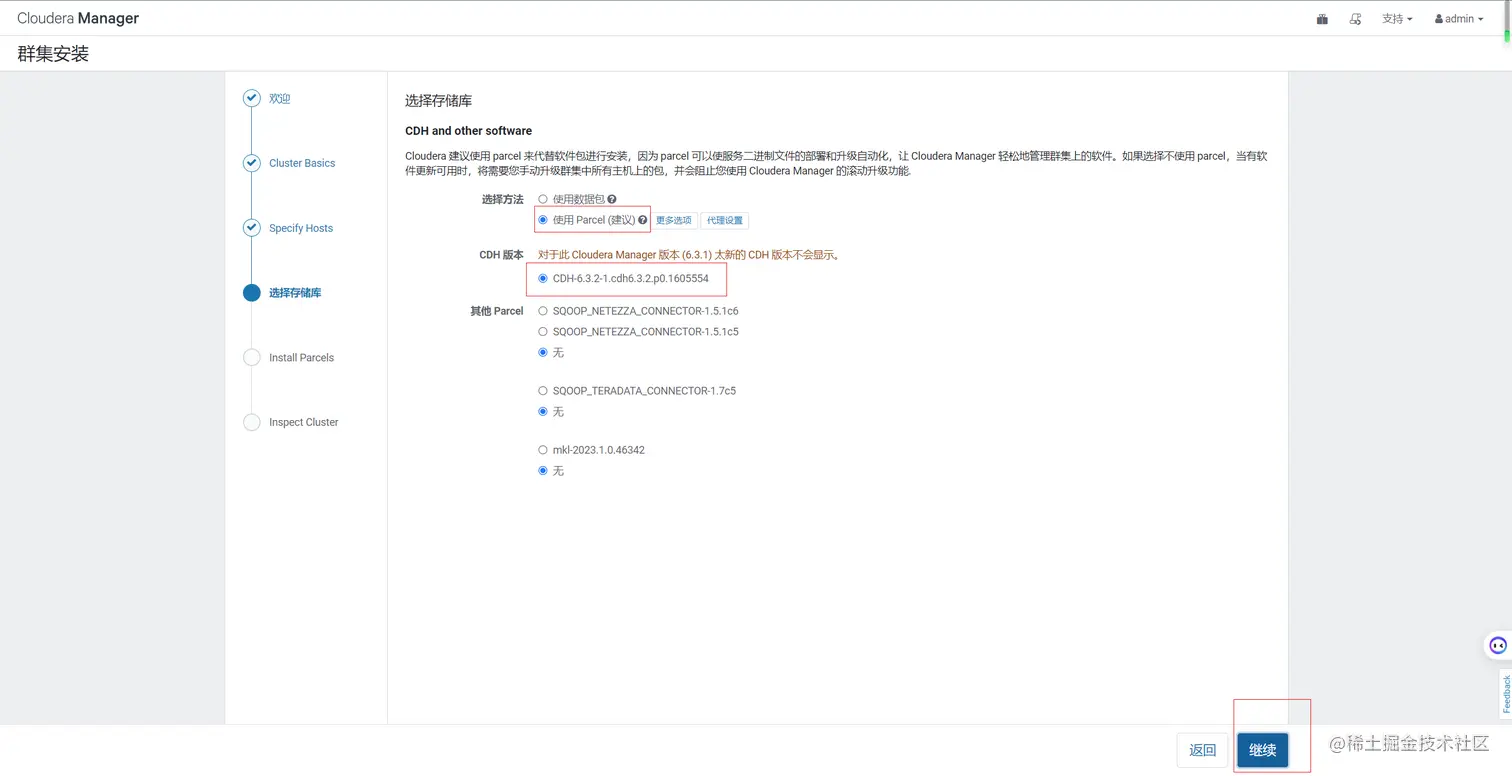
Task: Click the empty Inspect Cluster step circle
Action: coord(252,422)
